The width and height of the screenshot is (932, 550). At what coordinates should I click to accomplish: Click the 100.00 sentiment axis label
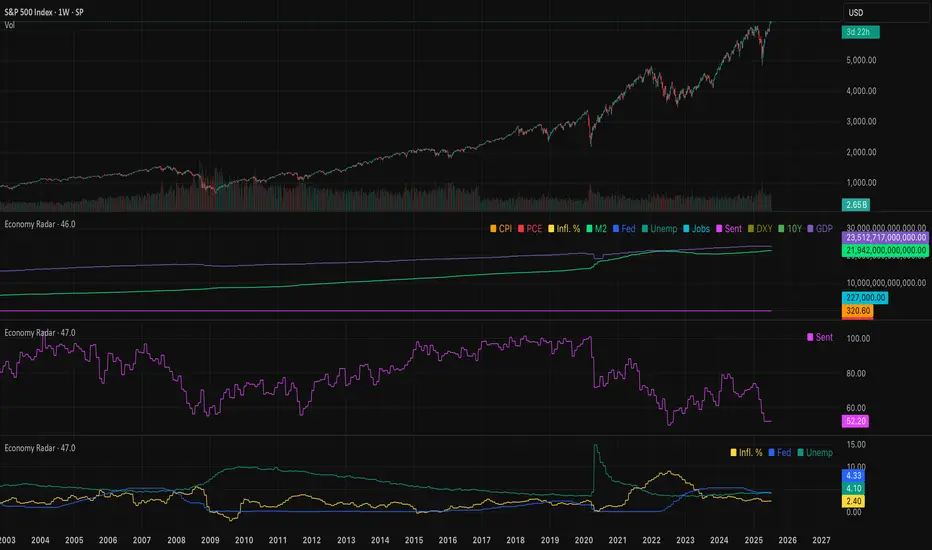(858, 338)
